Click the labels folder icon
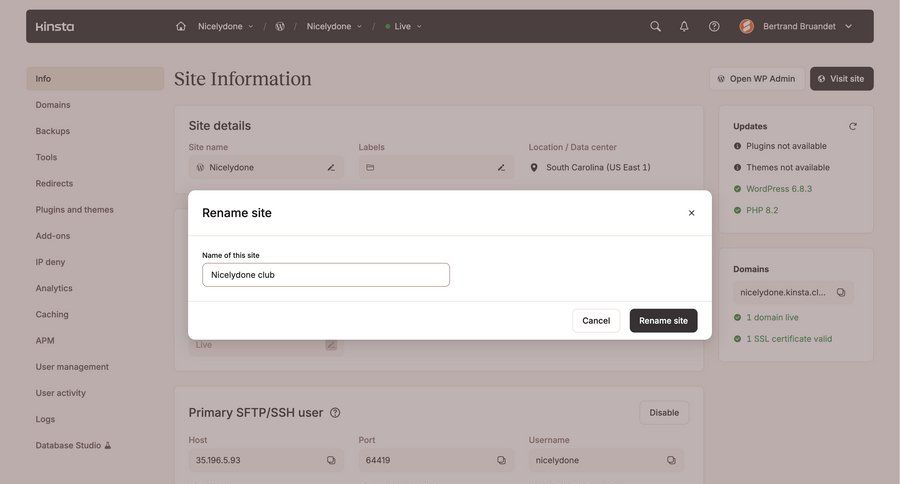900x484 pixels. [370, 168]
